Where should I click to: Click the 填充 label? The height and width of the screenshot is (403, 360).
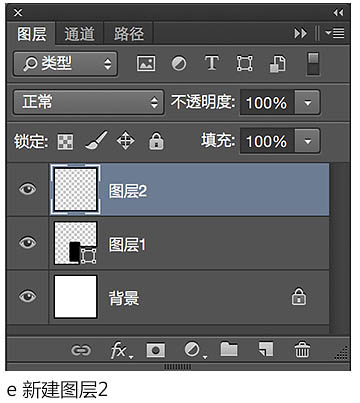tap(219, 140)
